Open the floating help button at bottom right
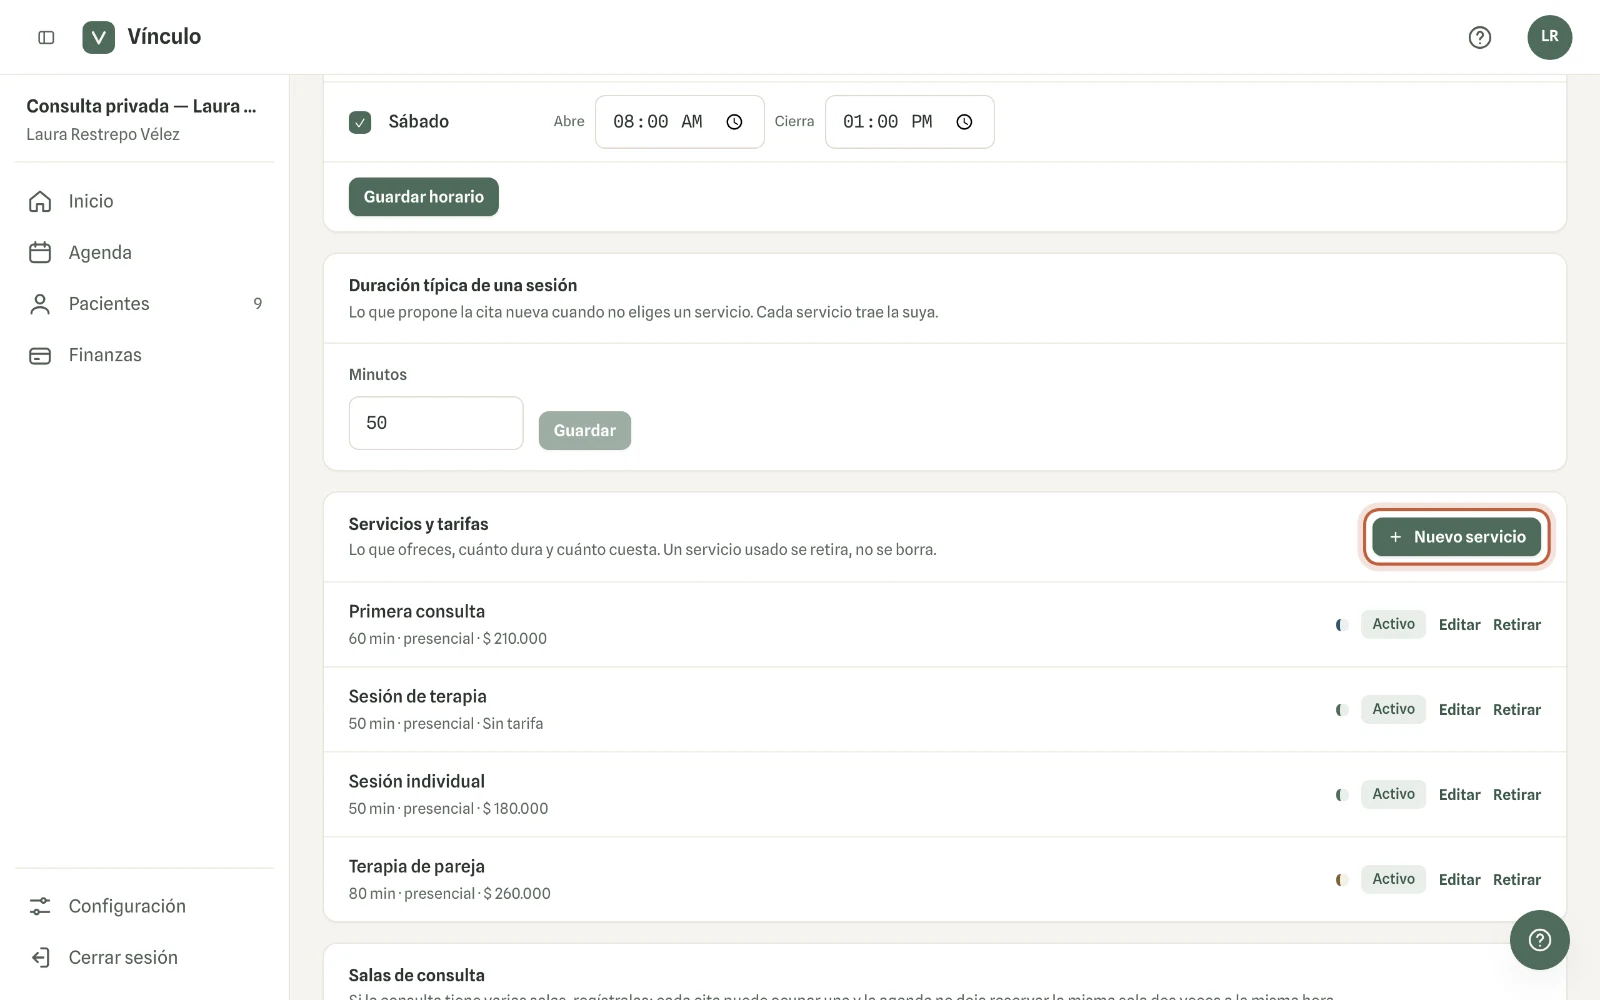Viewport: 1600px width, 1000px height. (x=1540, y=940)
